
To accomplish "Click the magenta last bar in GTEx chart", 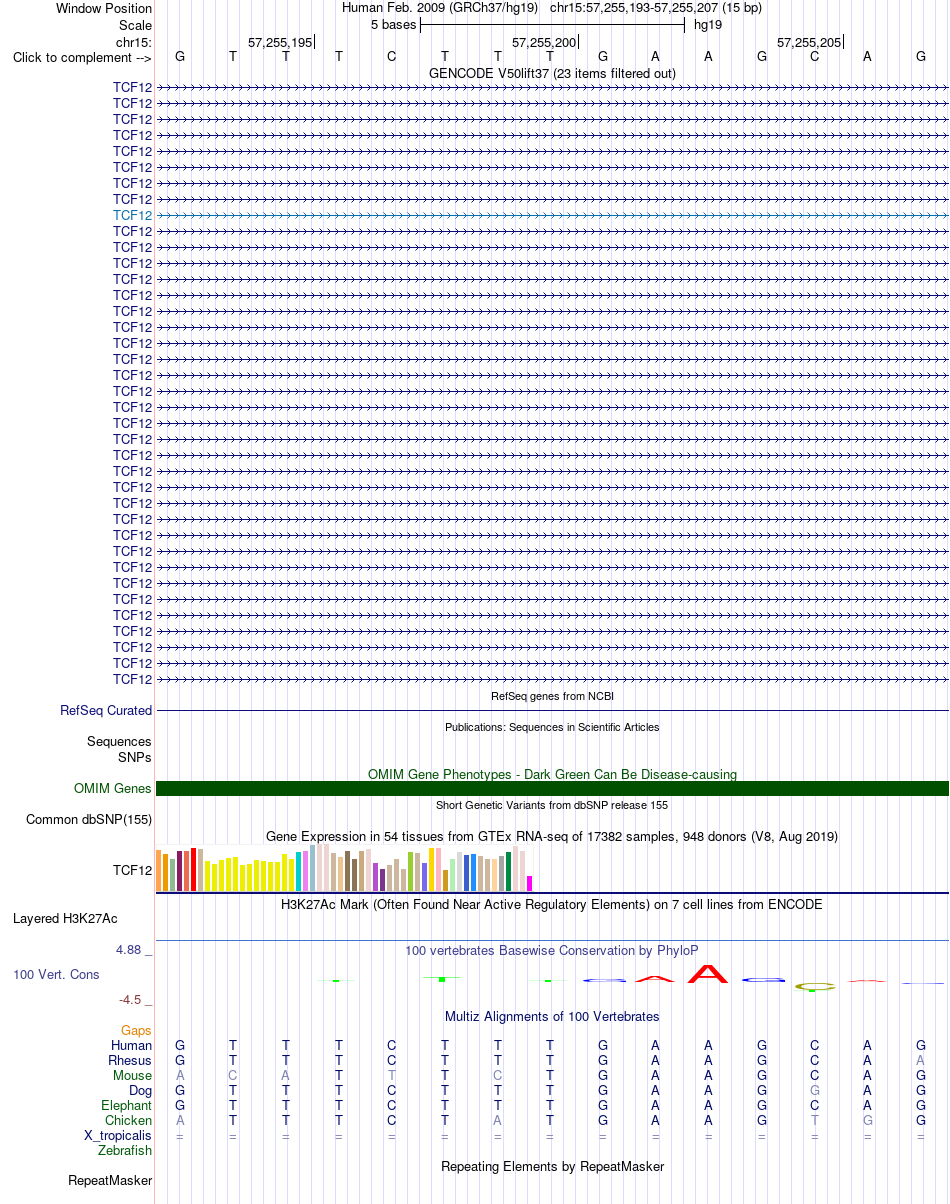I will click(529, 883).
